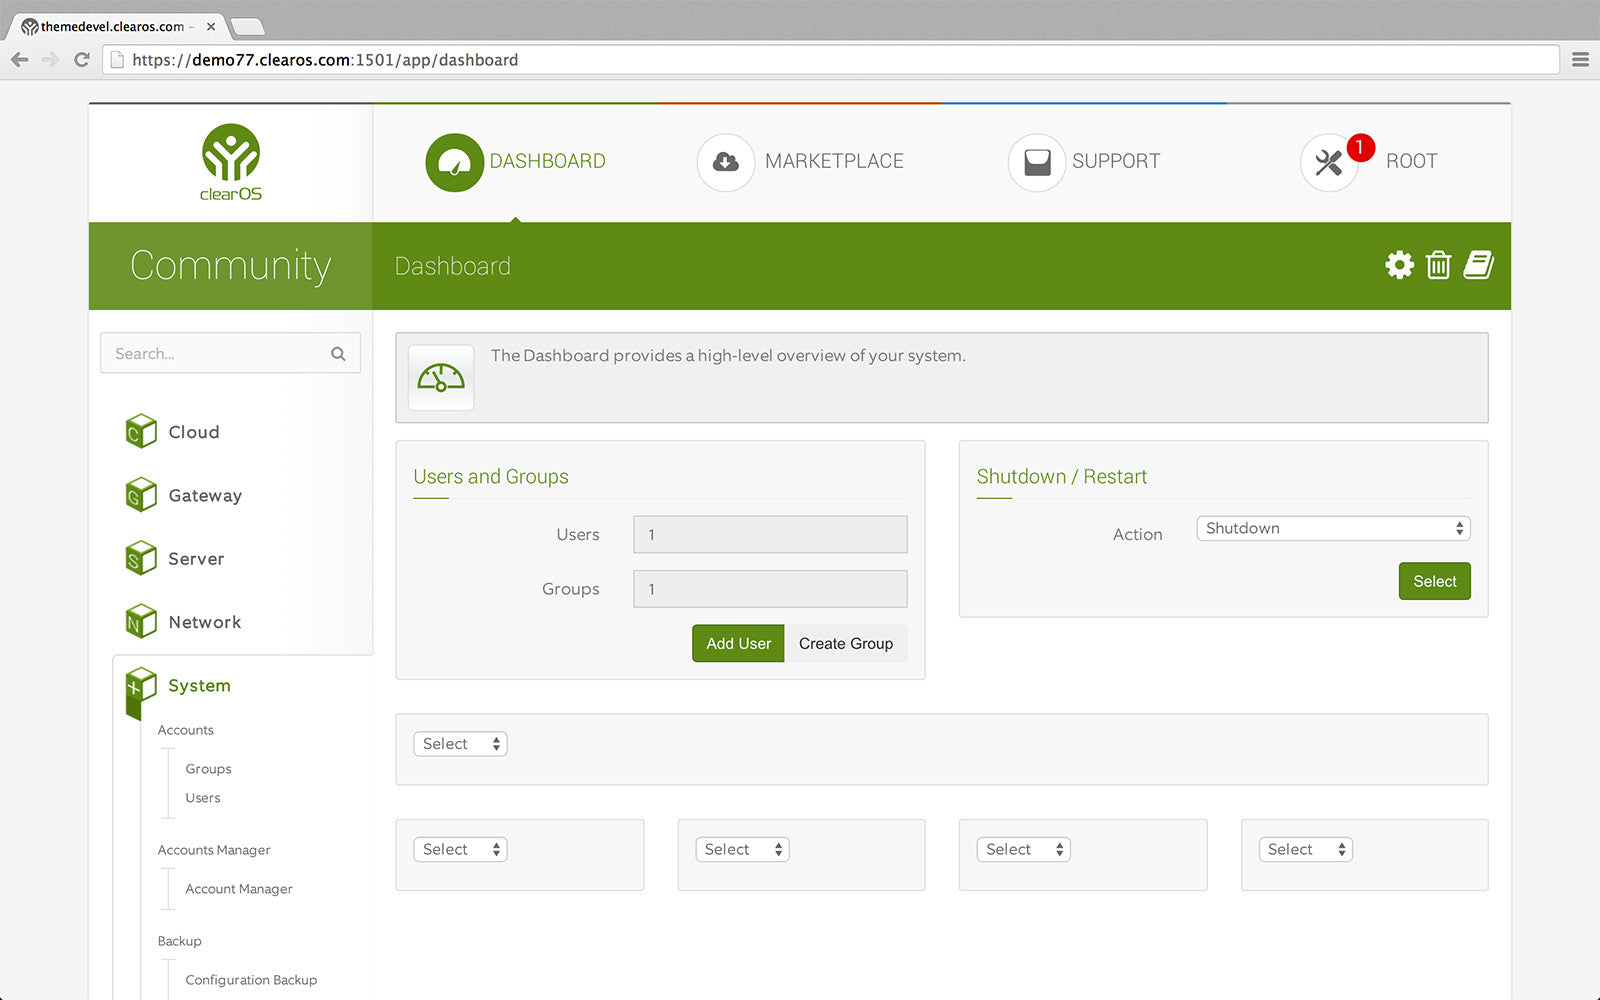Open the Root tools icon
Viewport: 1600px width, 1000px height.
coord(1328,162)
